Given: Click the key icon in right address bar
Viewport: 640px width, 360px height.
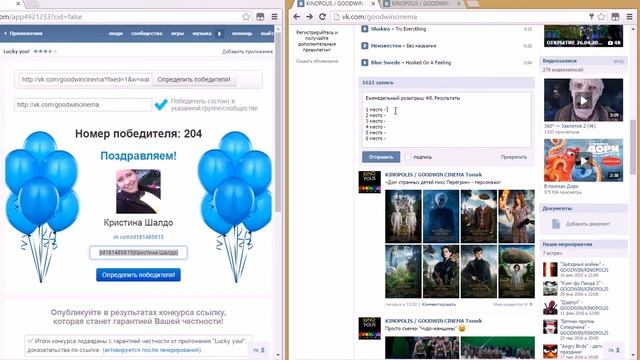Looking at the screenshot, I should click(591, 17).
